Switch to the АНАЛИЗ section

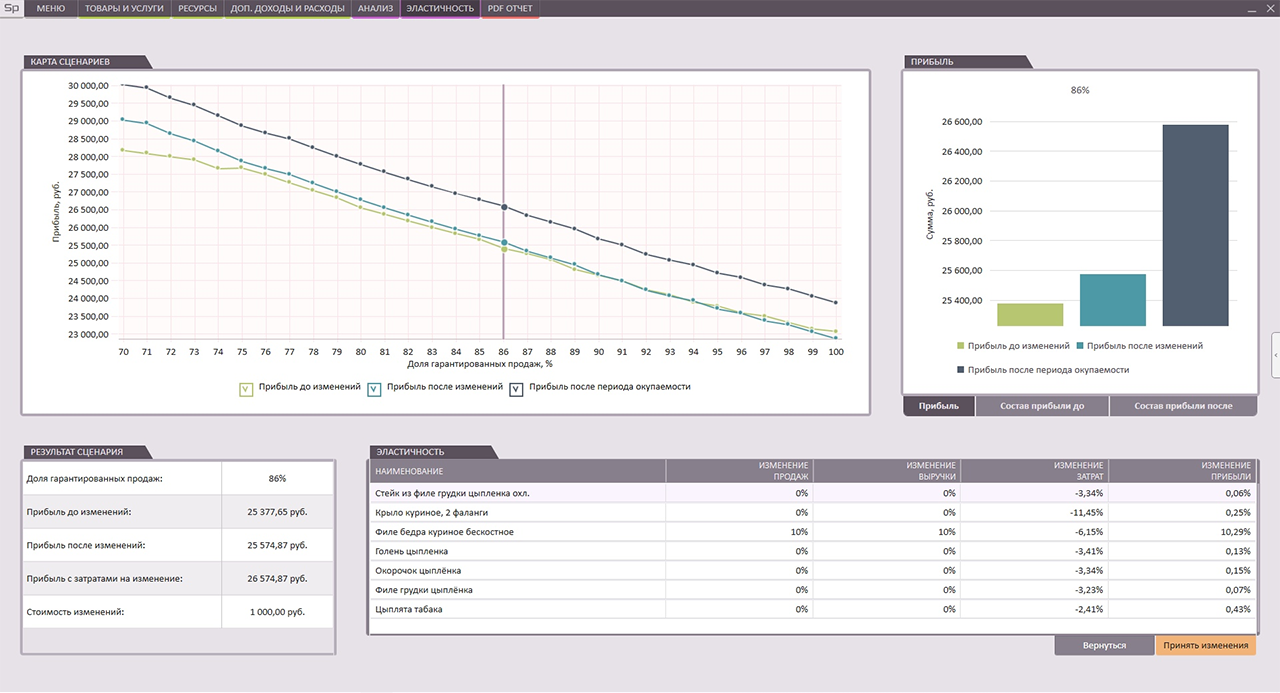[375, 9]
